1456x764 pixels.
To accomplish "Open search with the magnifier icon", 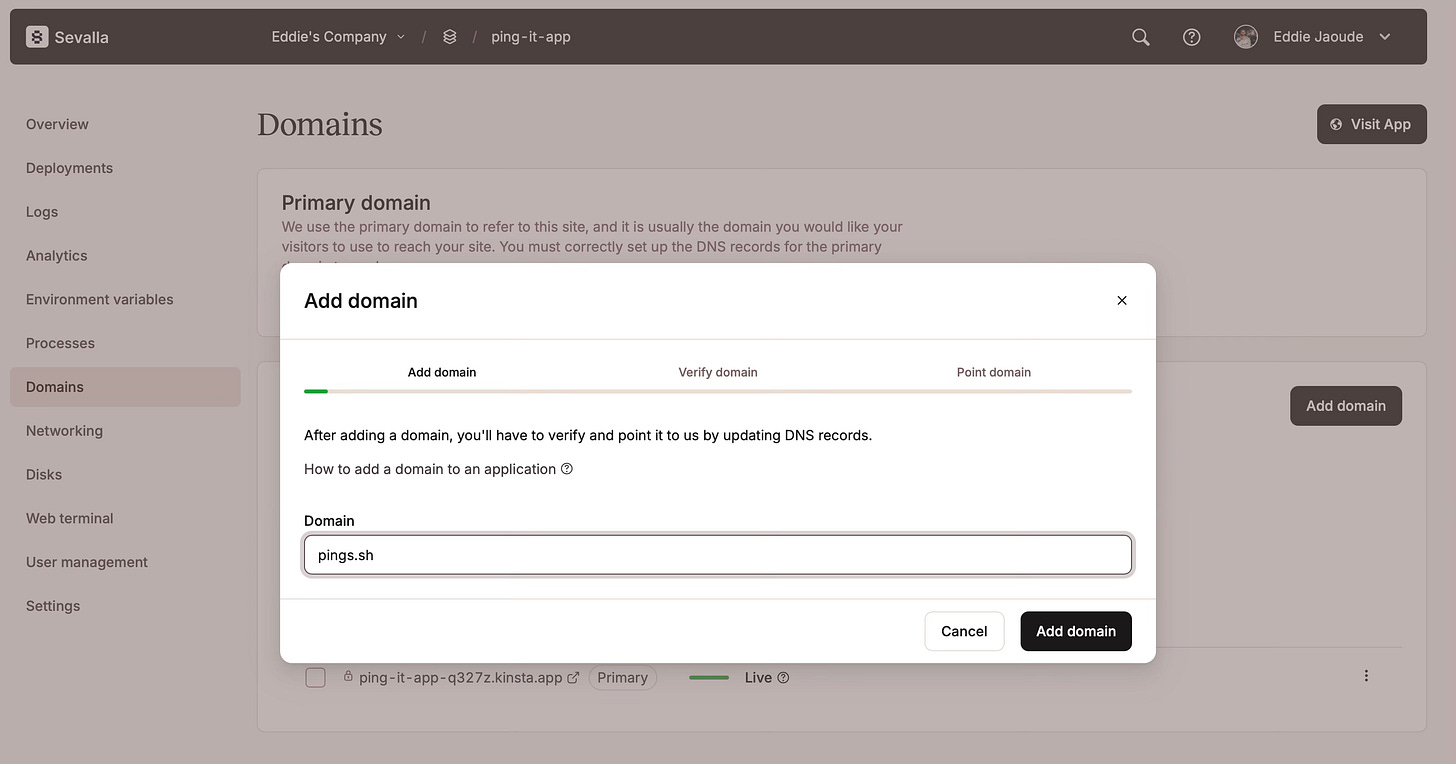I will coord(1141,37).
